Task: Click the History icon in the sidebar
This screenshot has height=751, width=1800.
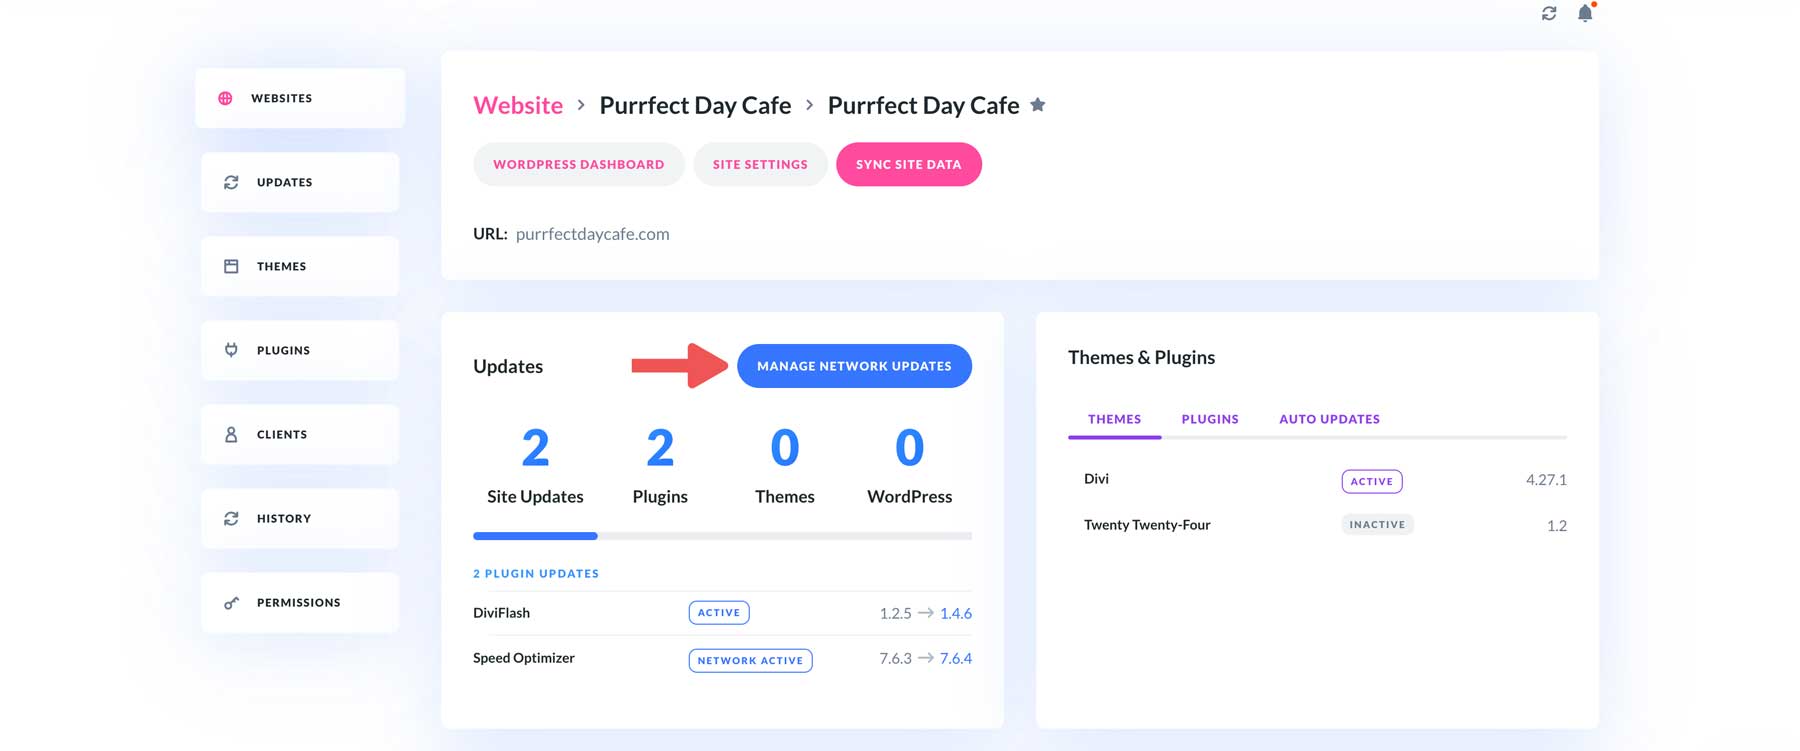Action: (230, 518)
